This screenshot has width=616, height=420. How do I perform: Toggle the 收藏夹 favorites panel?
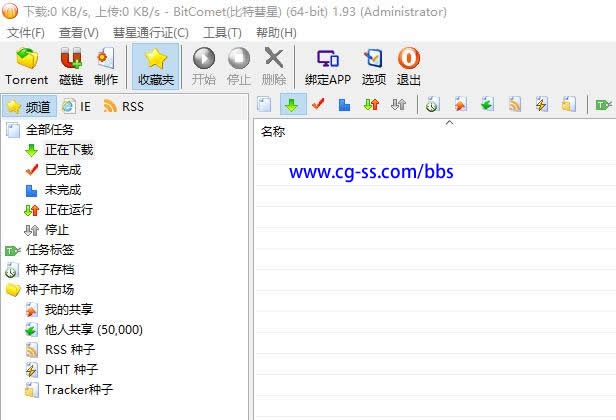point(155,66)
